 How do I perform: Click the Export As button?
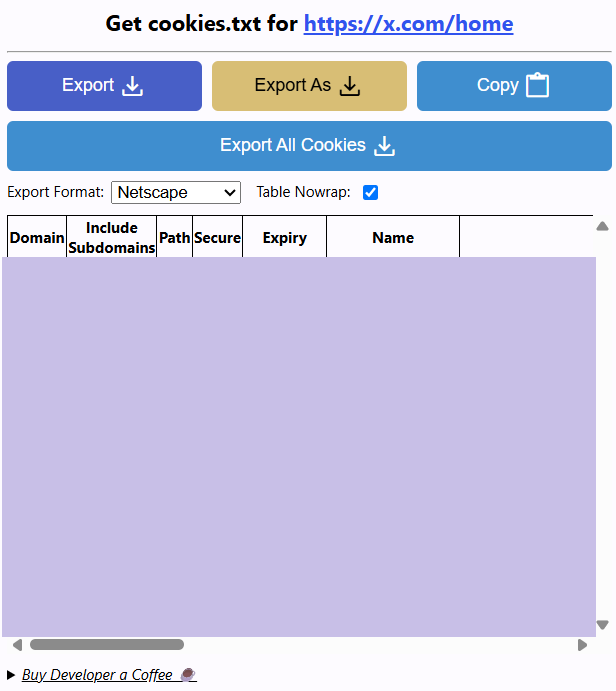point(309,86)
